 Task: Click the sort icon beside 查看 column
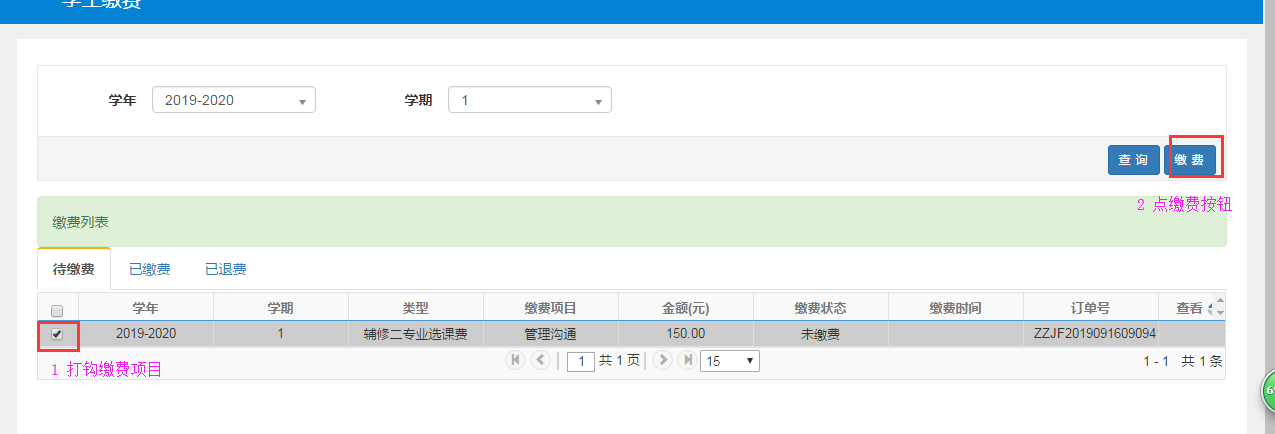[x=1216, y=308]
